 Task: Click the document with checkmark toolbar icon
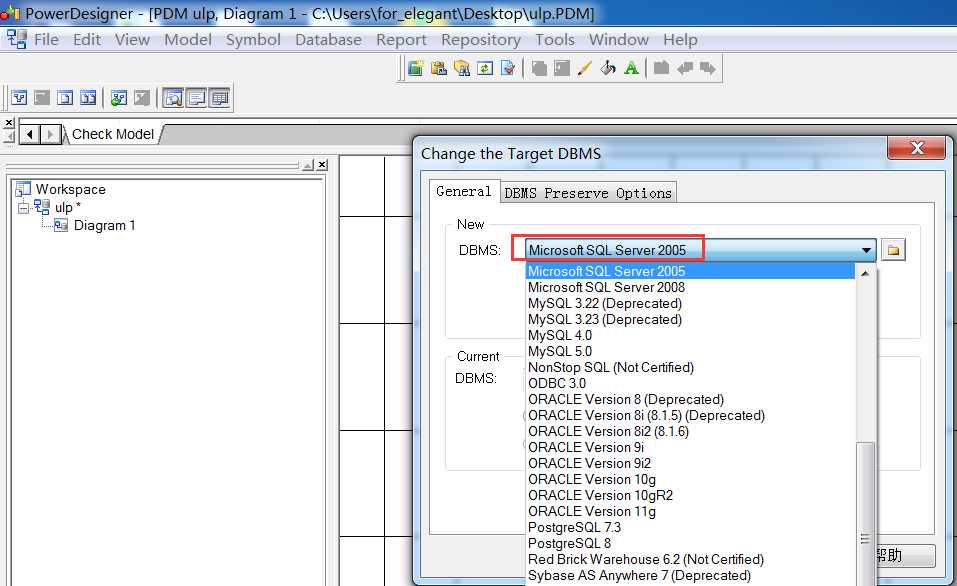[x=508, y=68]
